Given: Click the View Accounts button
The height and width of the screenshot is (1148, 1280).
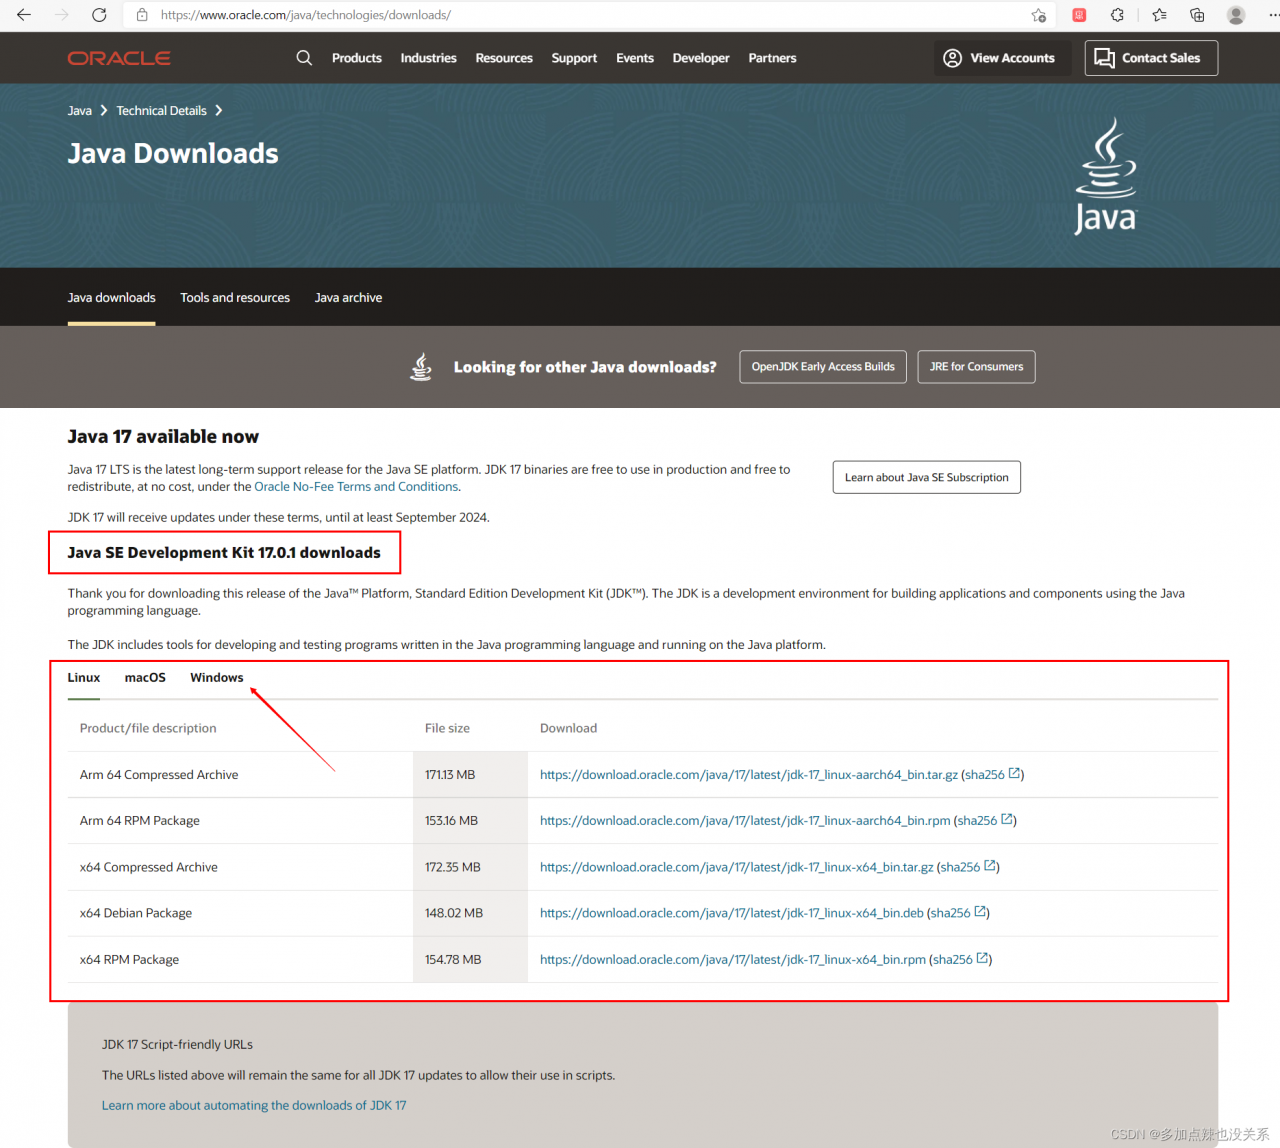Looking at the screenshot, I should [1002, 58].
